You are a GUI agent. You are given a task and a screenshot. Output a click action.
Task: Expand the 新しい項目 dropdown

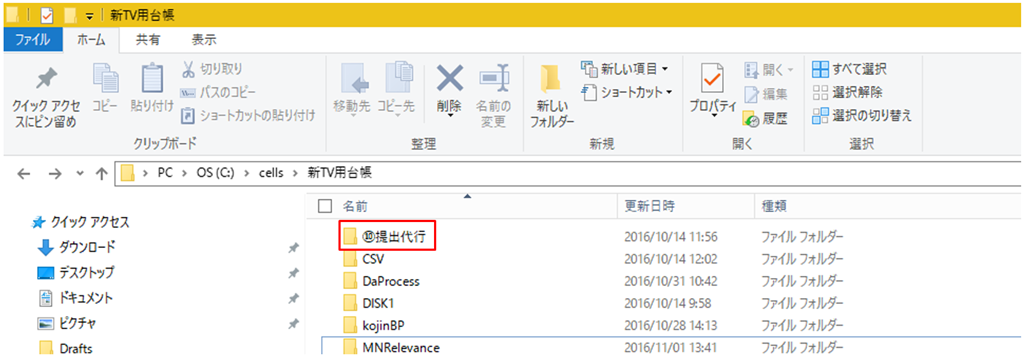[x=665, y=68]
